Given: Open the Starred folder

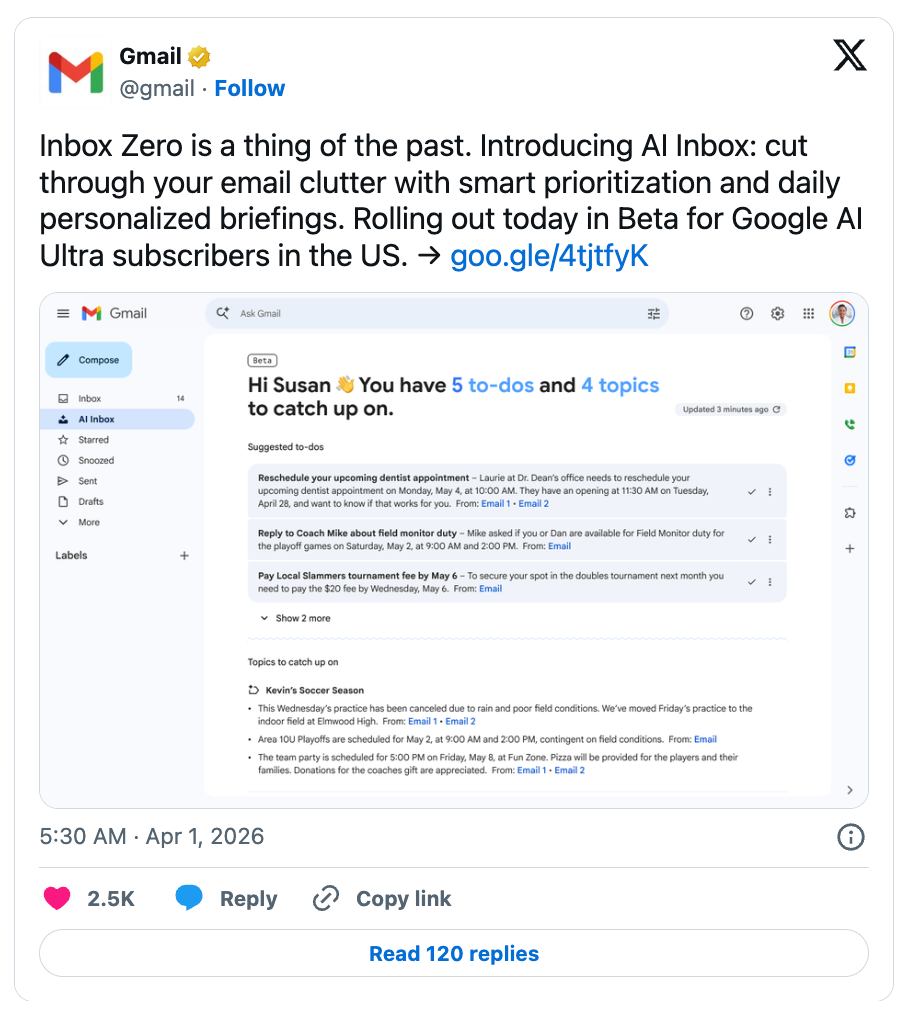Looking at the screenshot, I should pyautogui.click(x=93, y=440).
